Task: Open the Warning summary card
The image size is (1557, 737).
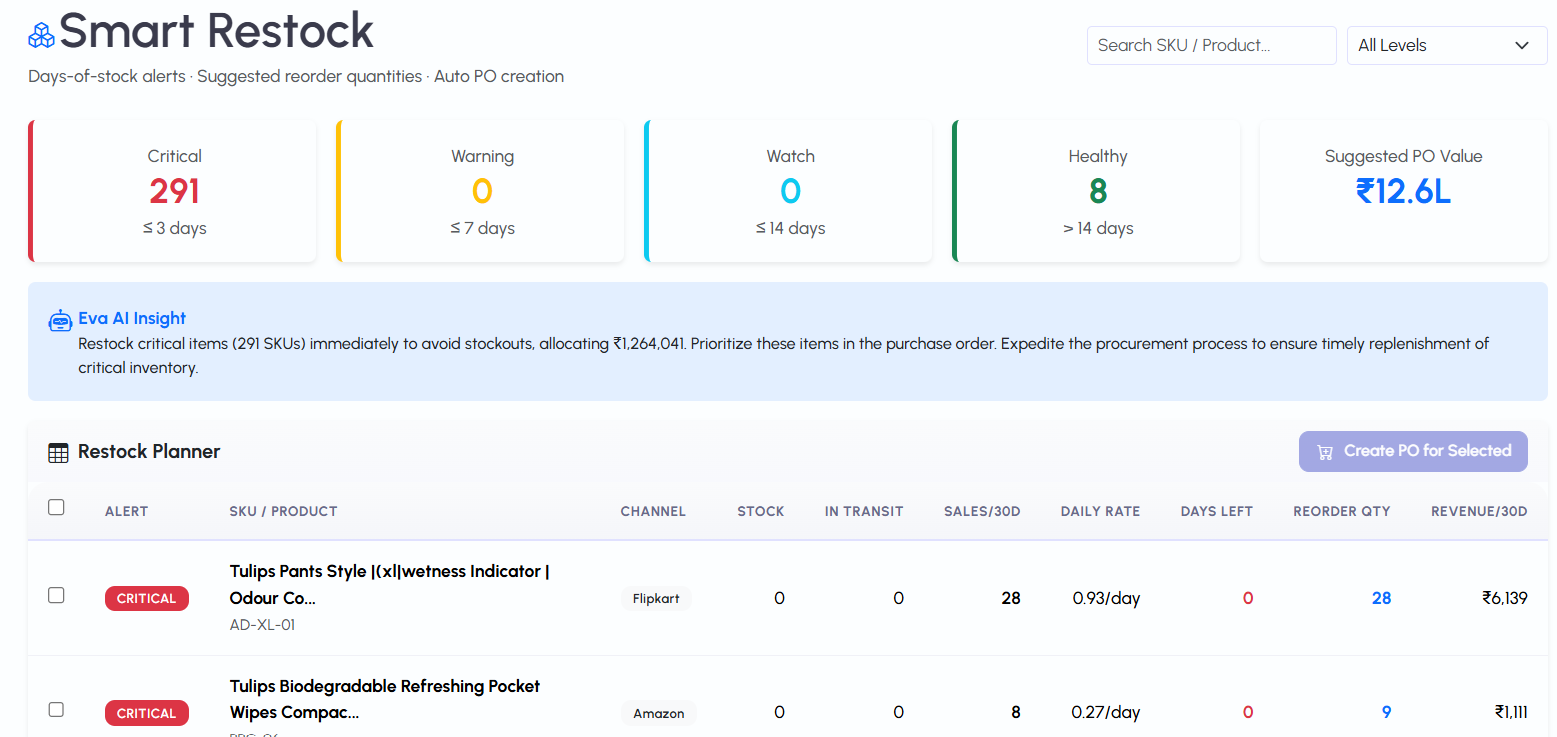Action: pyautogui.click(x=481, y=191)
